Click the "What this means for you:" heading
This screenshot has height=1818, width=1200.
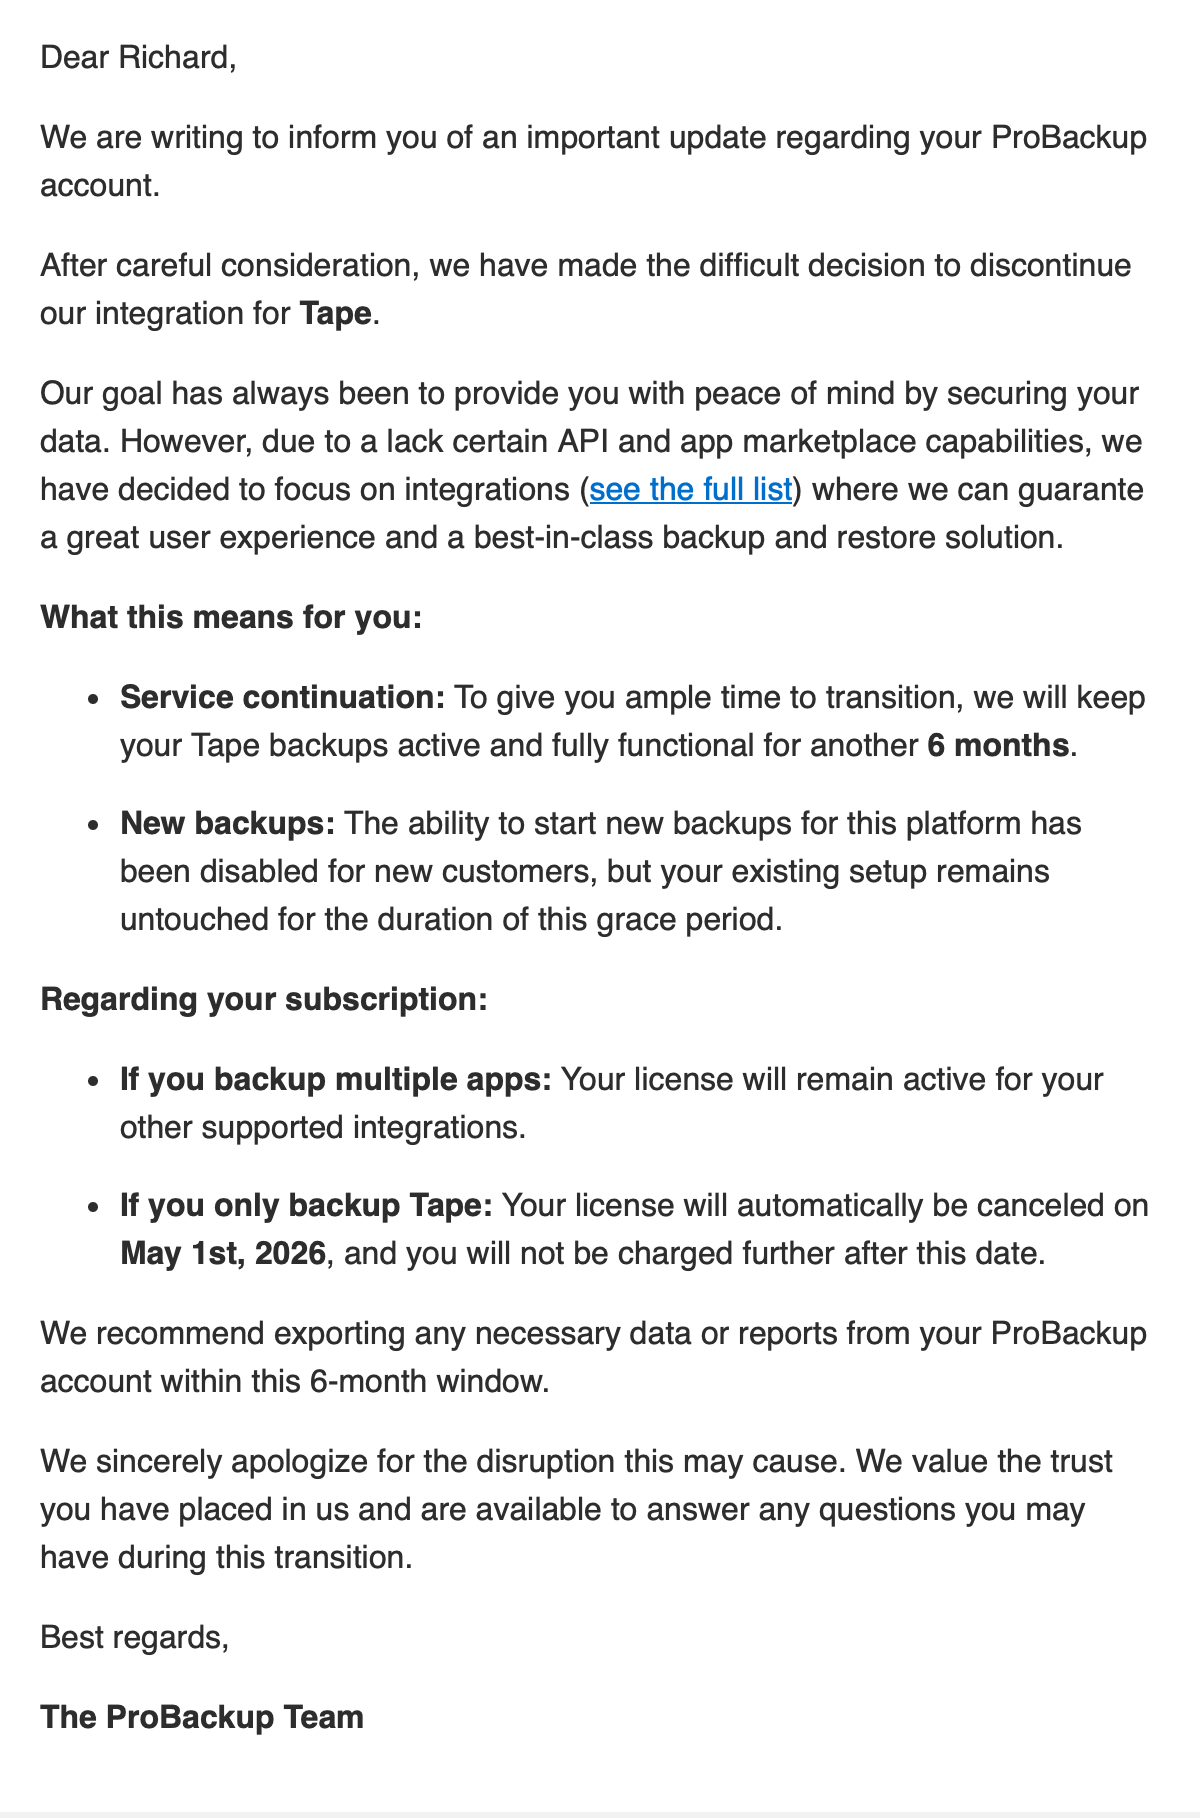(x=231, y=617)
